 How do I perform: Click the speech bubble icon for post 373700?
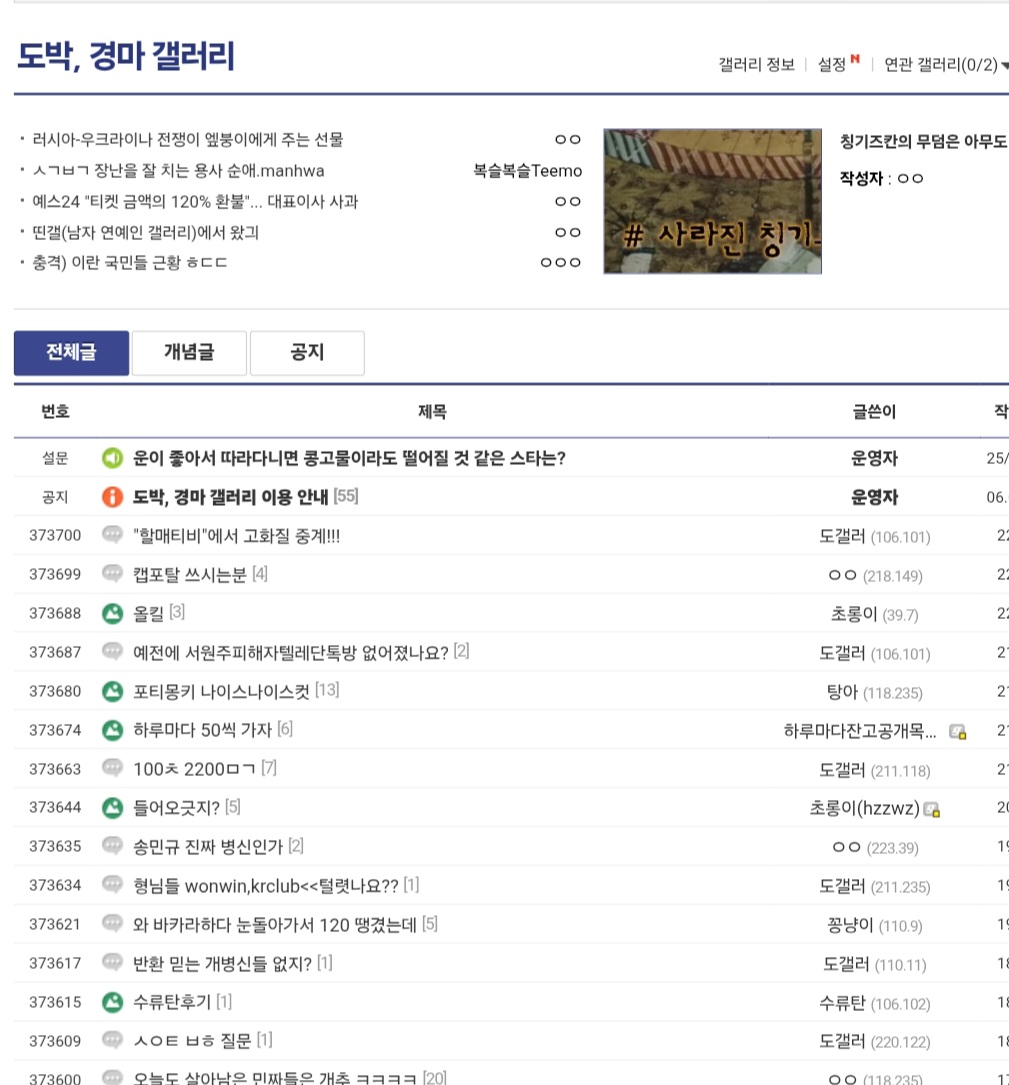[x=112, y=535]
